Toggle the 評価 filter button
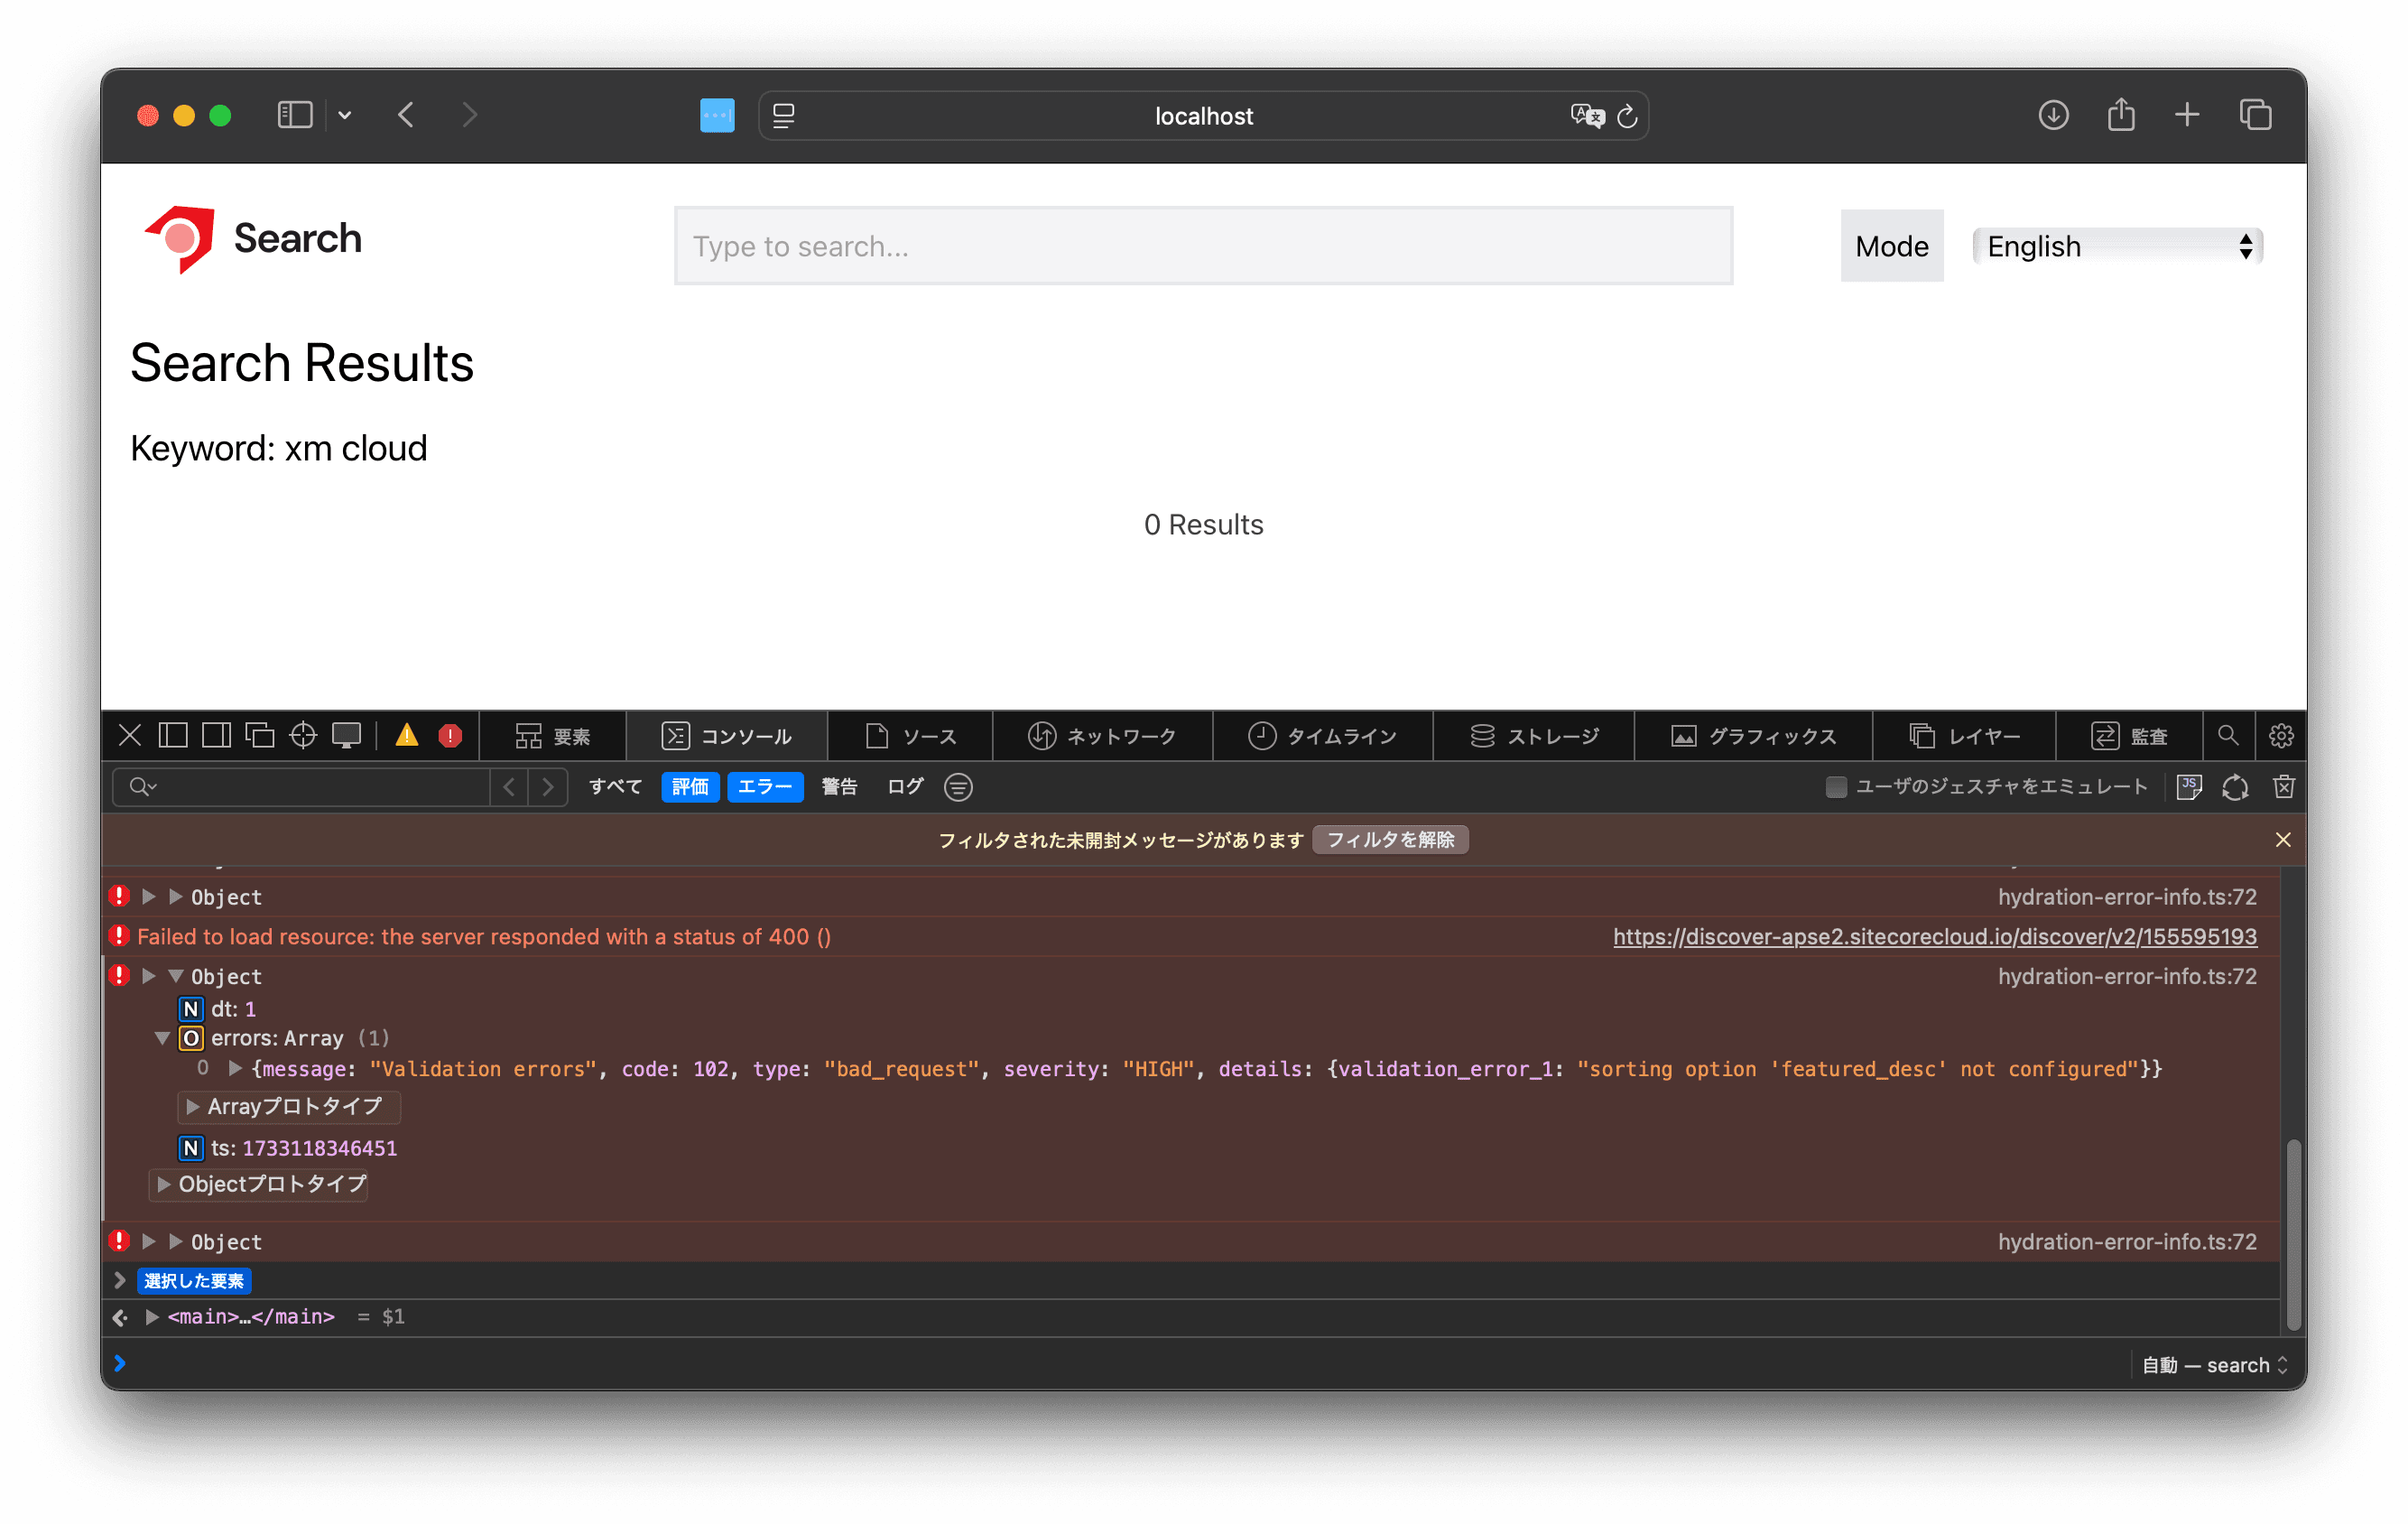This screenshot has height=1524, width=2408. [x=690, y=787]
